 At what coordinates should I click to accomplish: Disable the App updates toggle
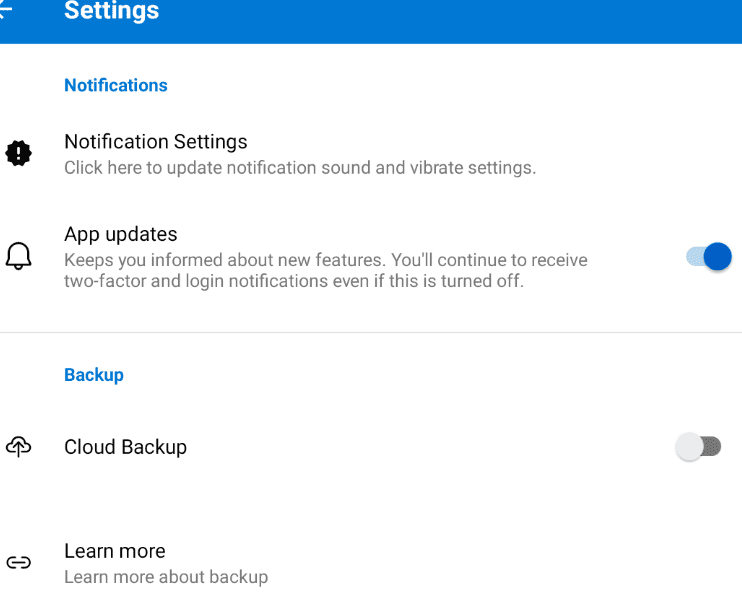coord(709,257)
